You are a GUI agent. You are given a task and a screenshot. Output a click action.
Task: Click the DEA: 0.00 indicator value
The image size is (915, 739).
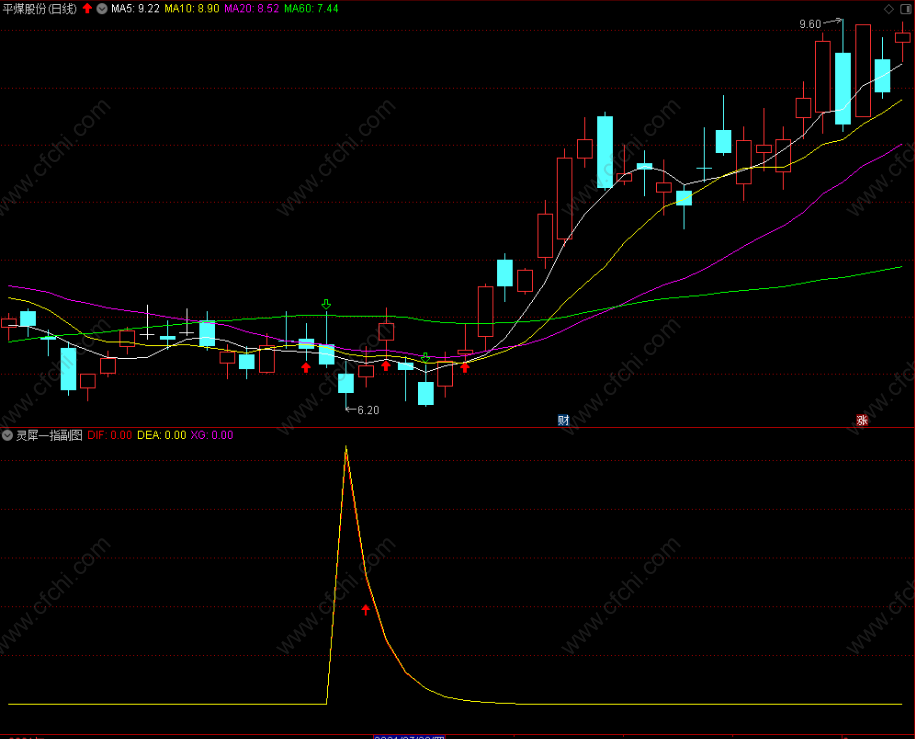click(x=162, y=435)
